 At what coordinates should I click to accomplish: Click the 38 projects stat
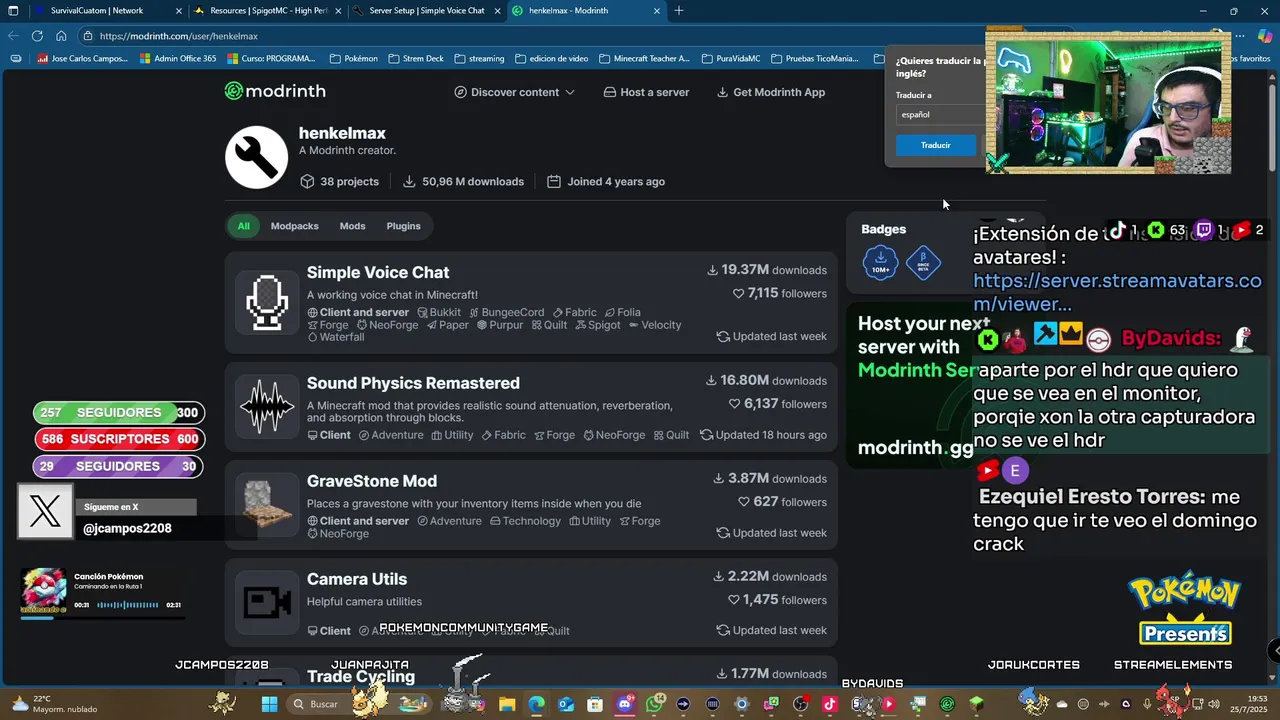339,182
